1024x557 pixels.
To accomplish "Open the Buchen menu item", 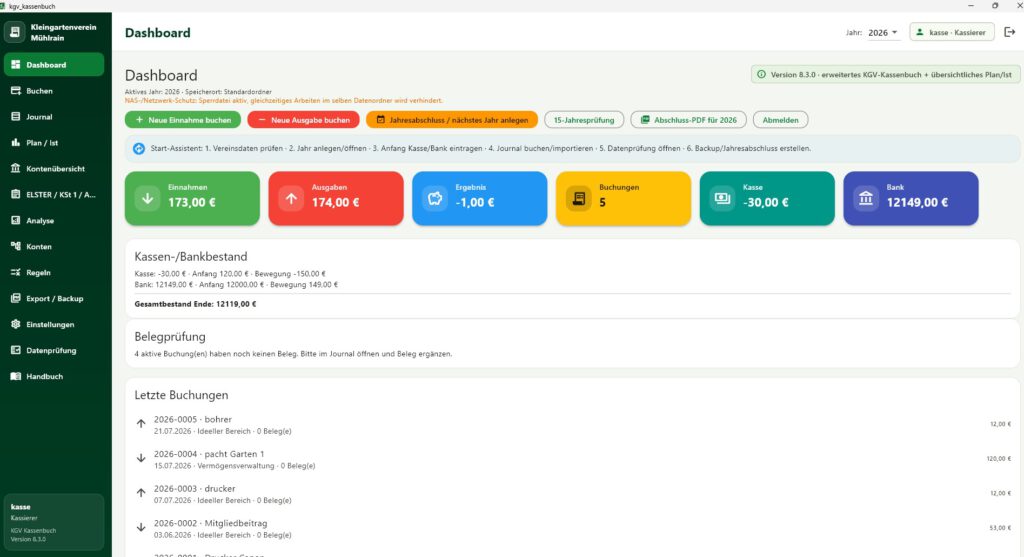I will (54, 91).
